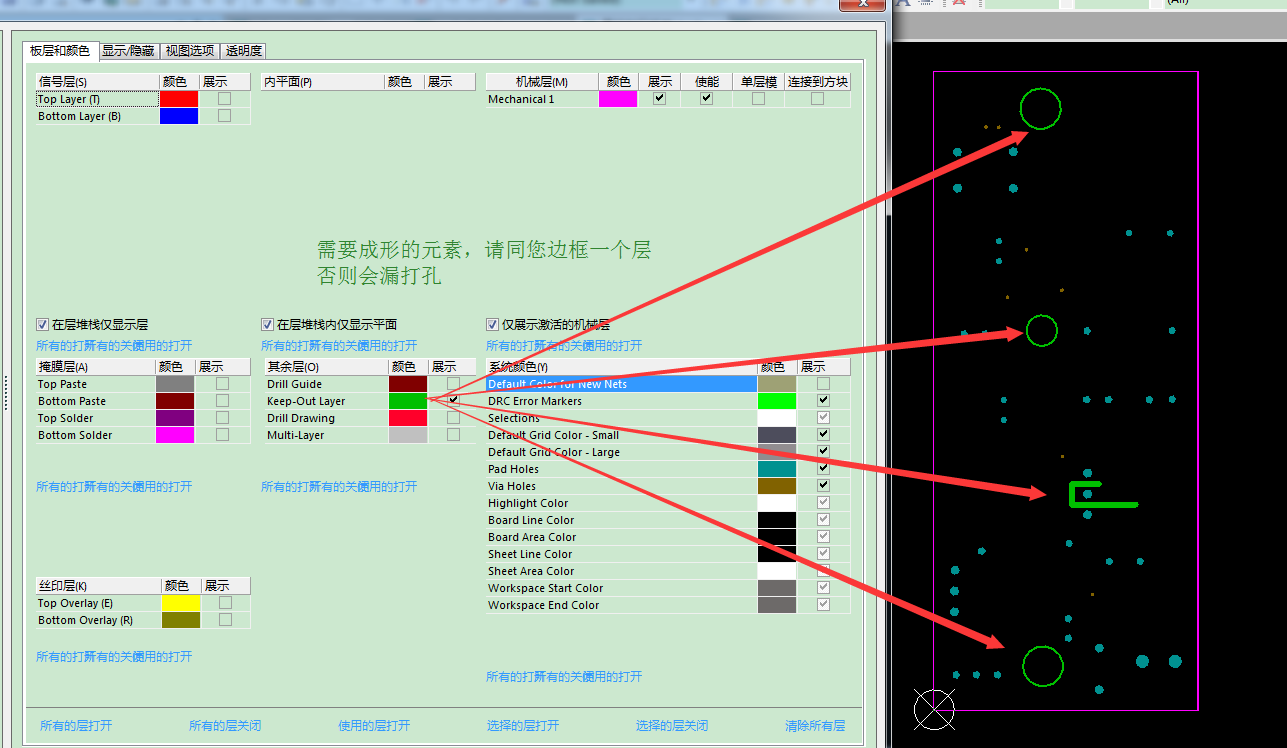
Task: Change the dark red Bottom Paste swatch
Action: click(x=174, y=401)
